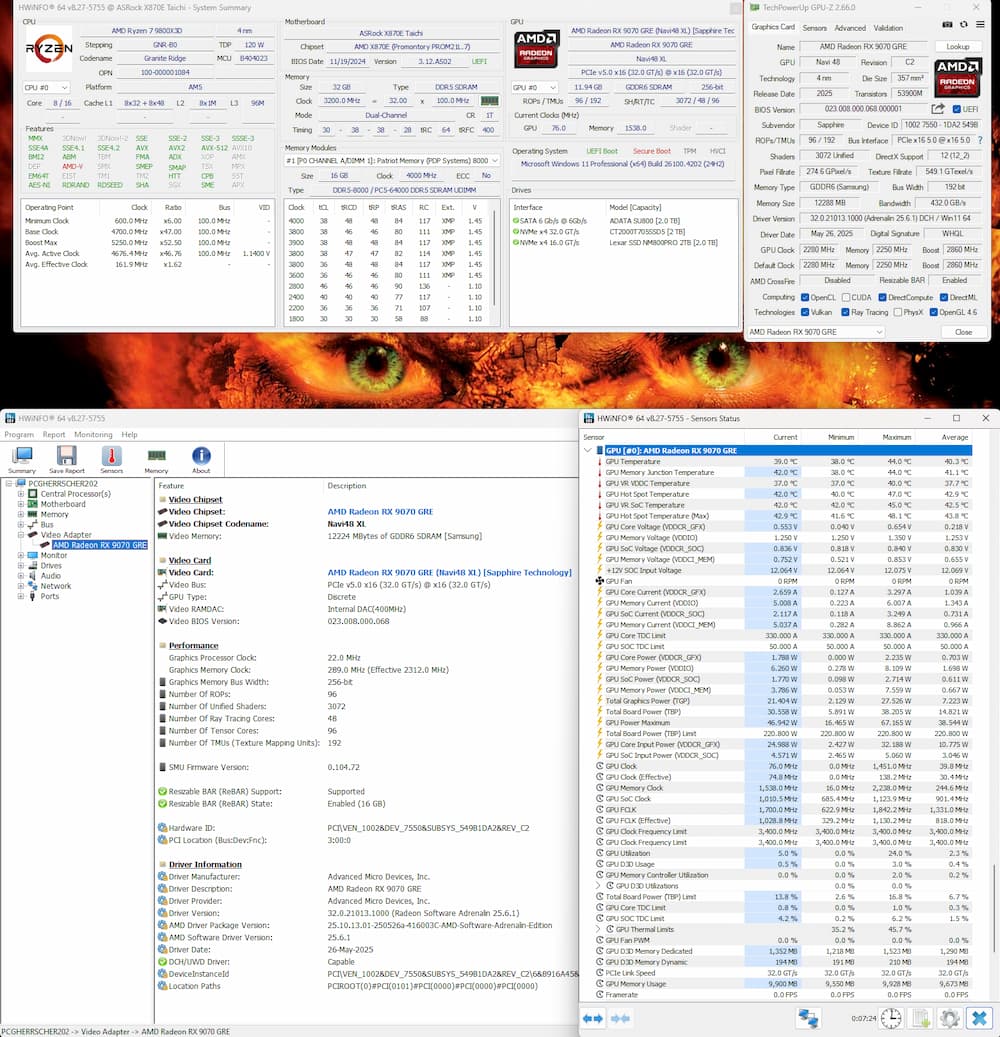The width and height of the screenshot is (1000, 1037).
Task: Toggle the PhysX checkbox
Action: (x=897, y=312)
